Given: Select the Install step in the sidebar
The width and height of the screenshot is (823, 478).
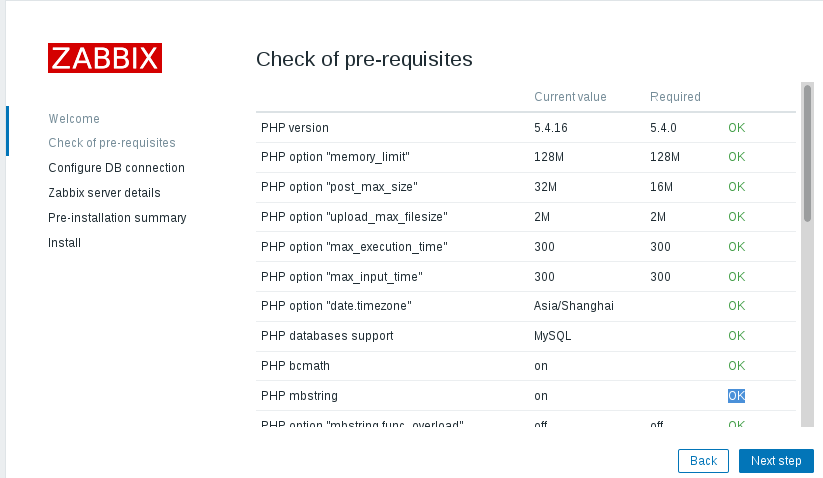Looking at the screenshot, I should tap(65, 243).
